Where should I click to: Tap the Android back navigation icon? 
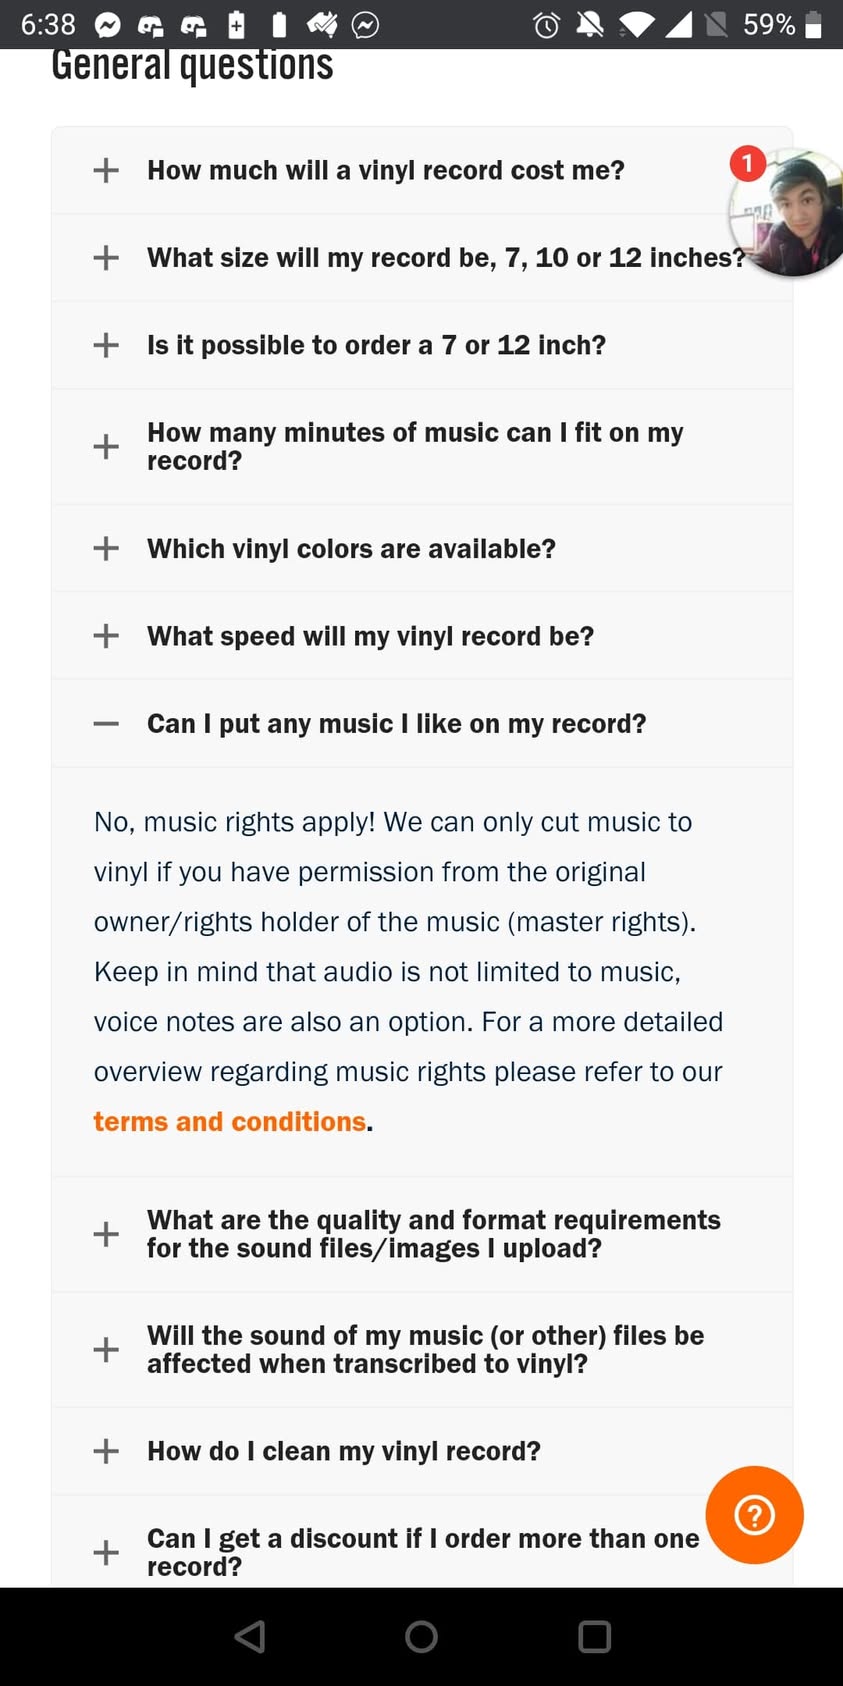[250, 1636]
